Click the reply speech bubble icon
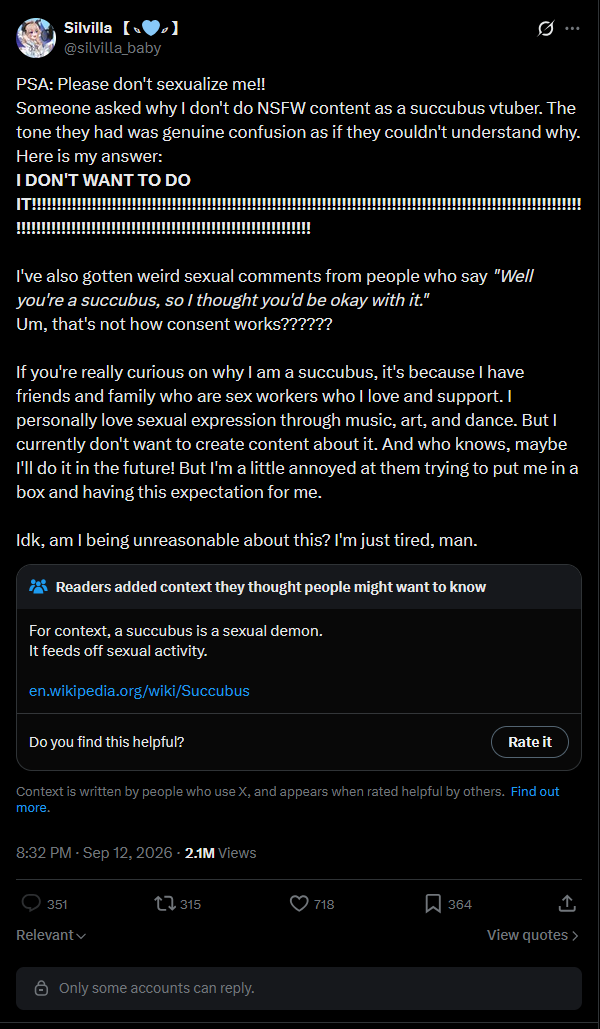Viewport: 600px width, 1029px height. 31,904
